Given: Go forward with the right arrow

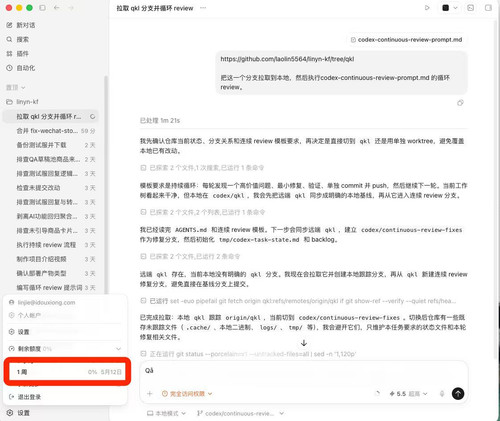Looking at the screenshot, I should point(71,8).
